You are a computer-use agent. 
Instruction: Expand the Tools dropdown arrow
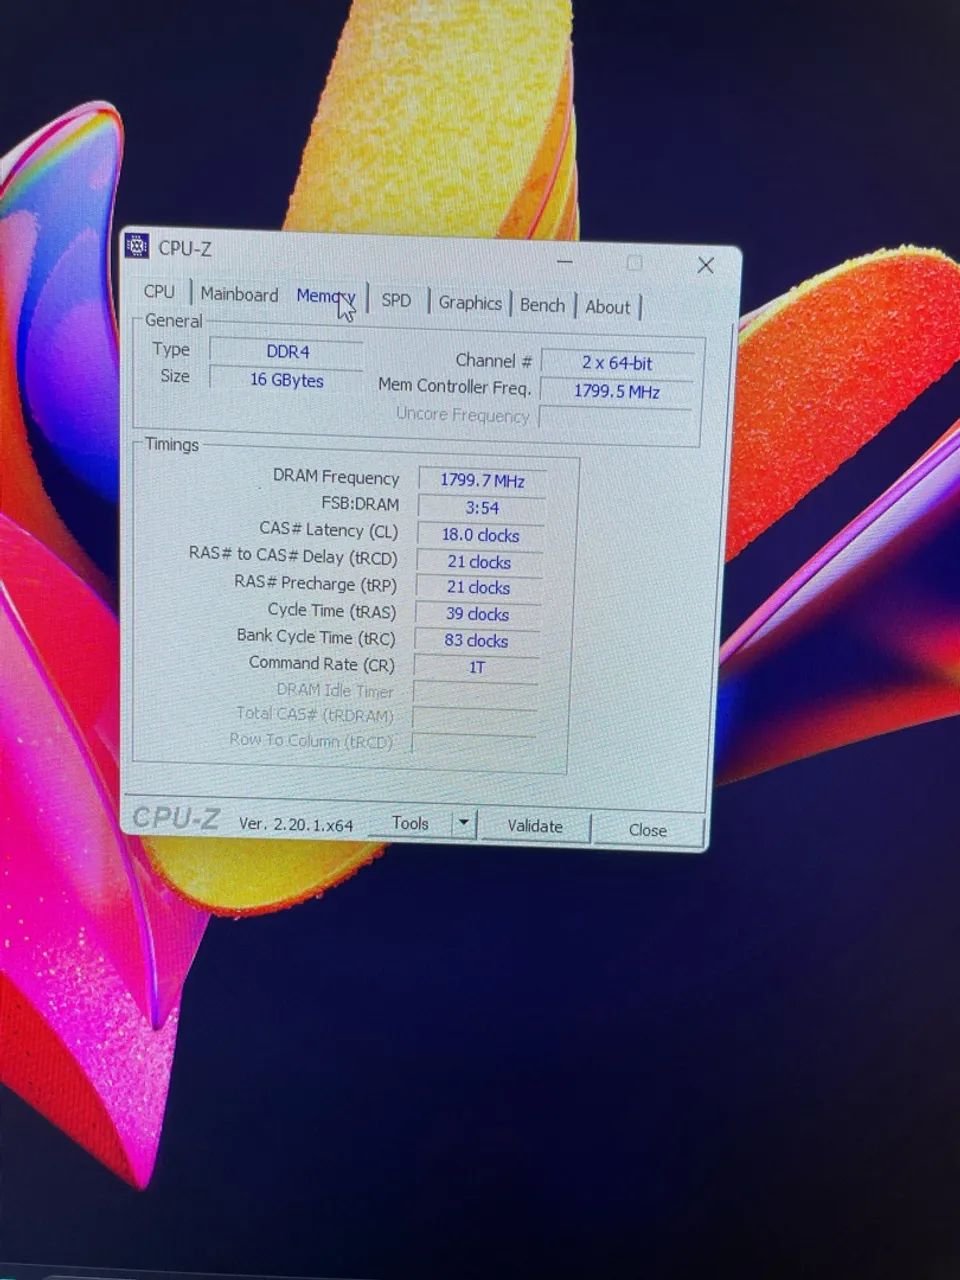pos(463,824)
